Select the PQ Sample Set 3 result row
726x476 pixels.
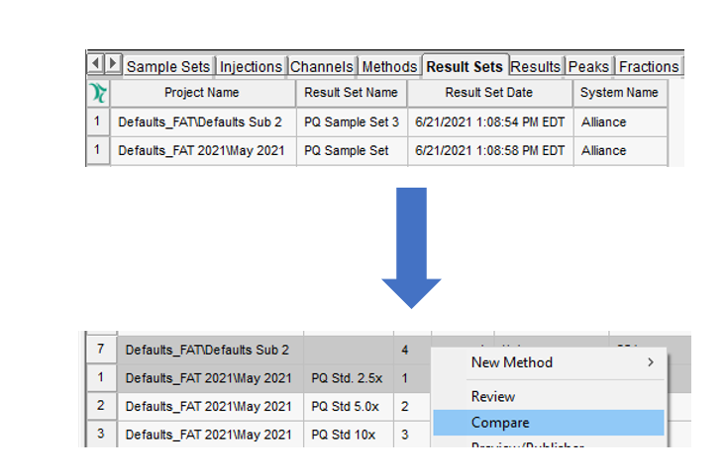[351, 122]
